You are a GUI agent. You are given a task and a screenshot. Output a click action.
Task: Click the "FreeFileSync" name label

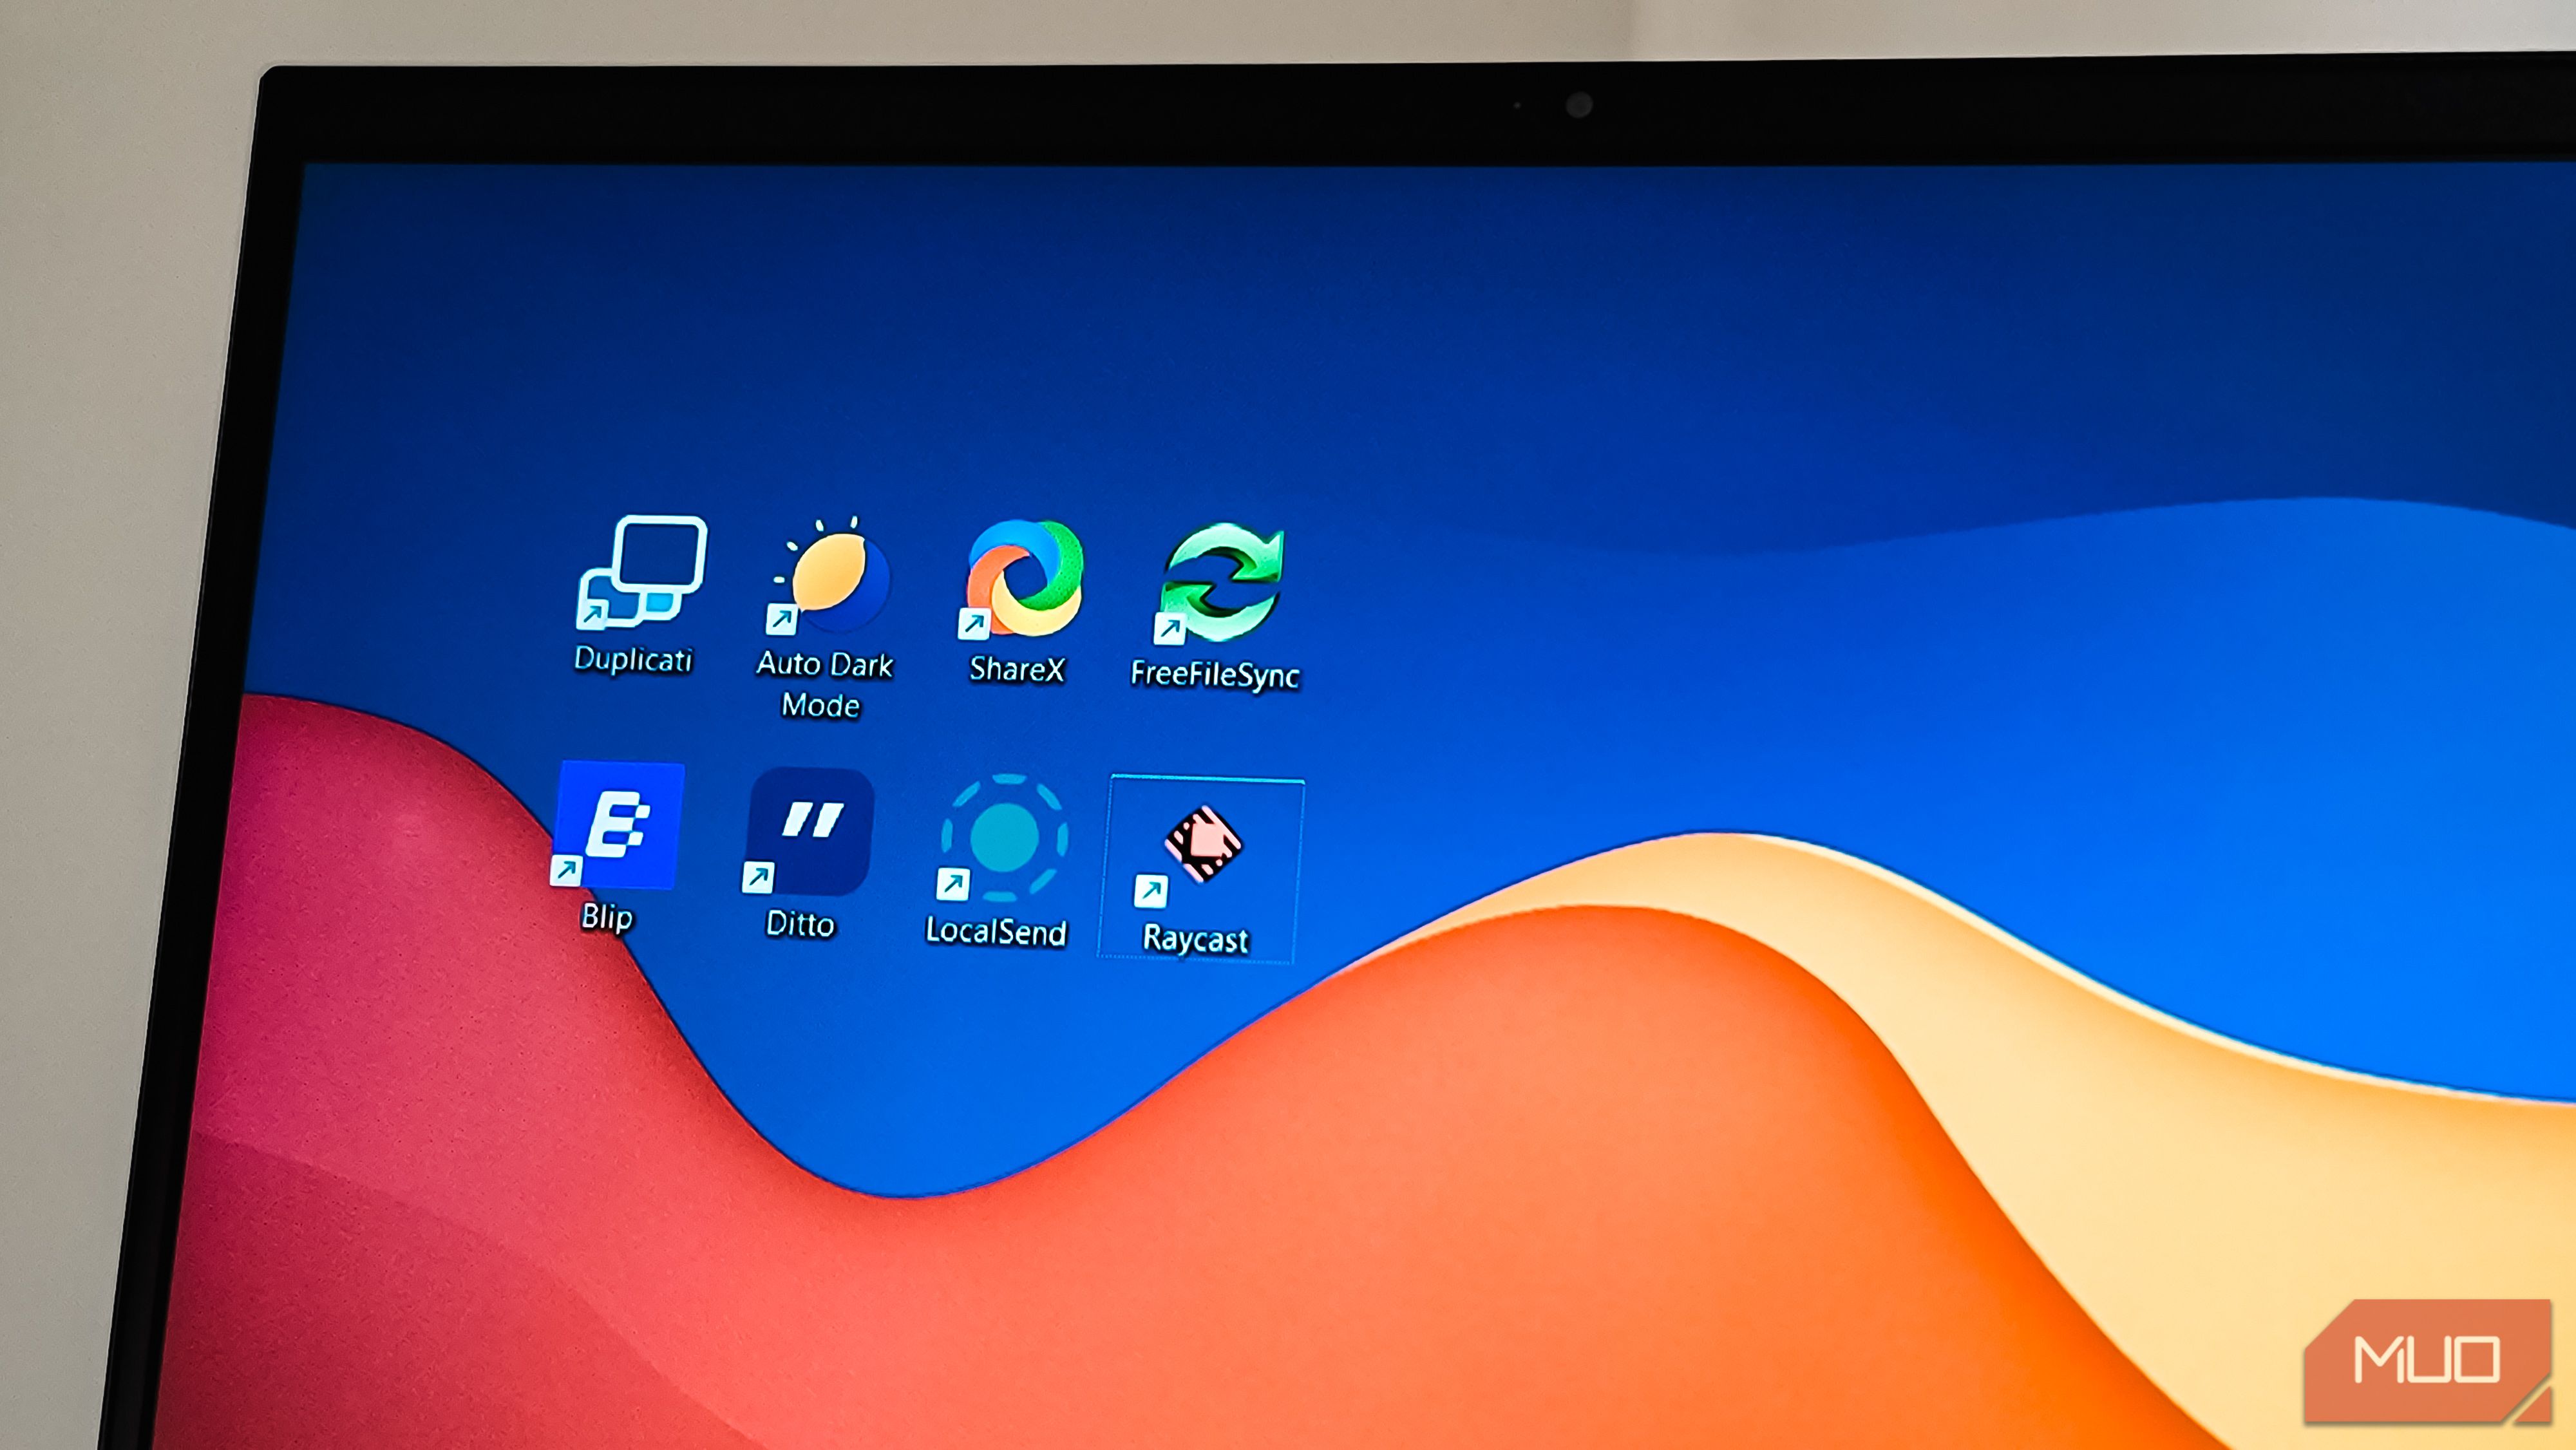point(1214,675)
